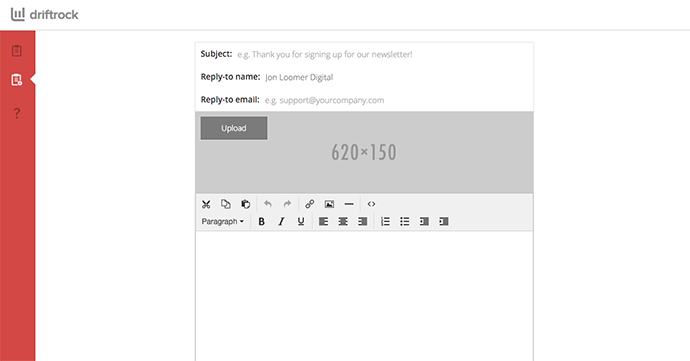Redo last edit
This screenshot has width=690, height=361.
[287, 204]
